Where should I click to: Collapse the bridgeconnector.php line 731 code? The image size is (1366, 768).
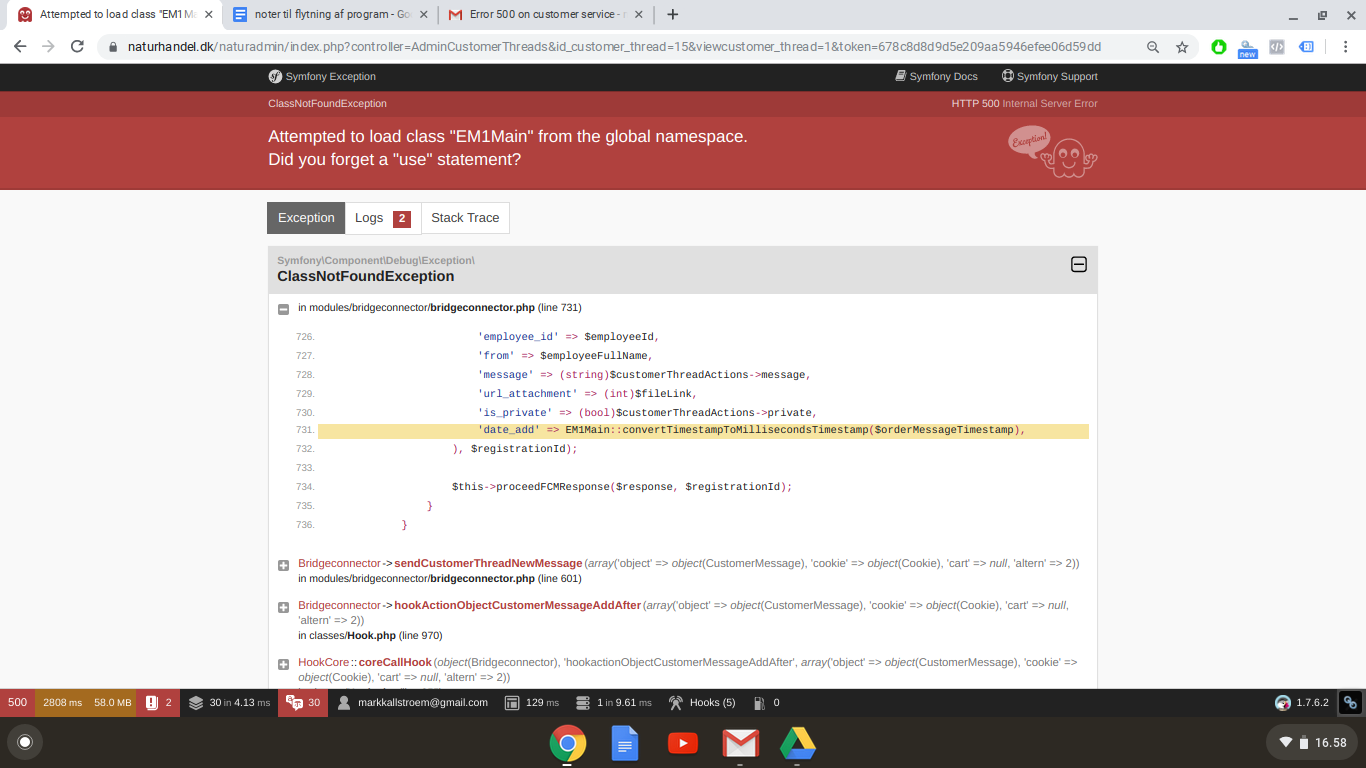[284, 309]
